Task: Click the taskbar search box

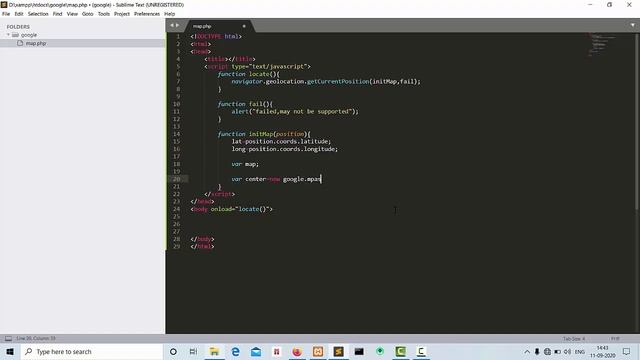Action: tap(92, 351)
